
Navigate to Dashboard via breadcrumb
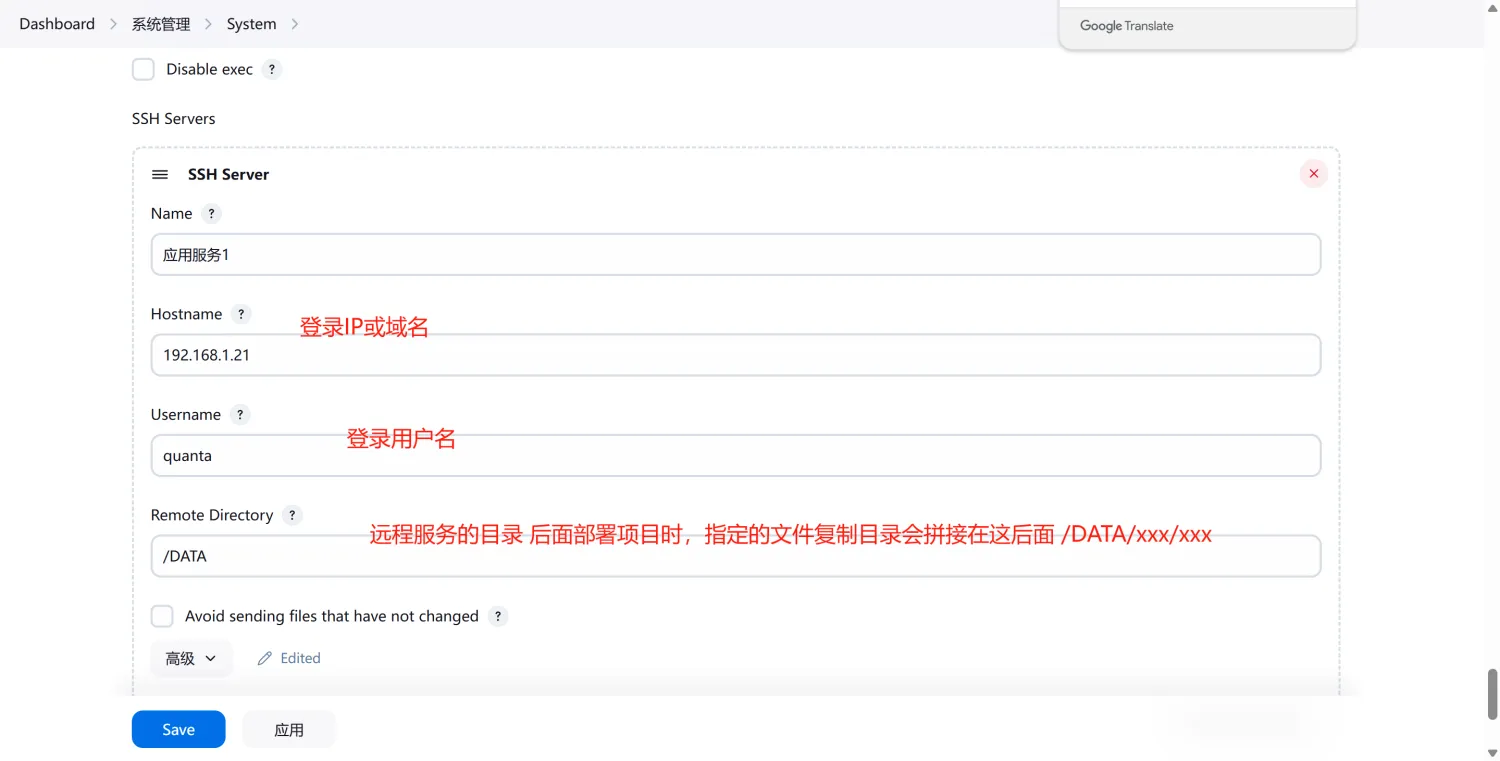[x=56, y=23]
